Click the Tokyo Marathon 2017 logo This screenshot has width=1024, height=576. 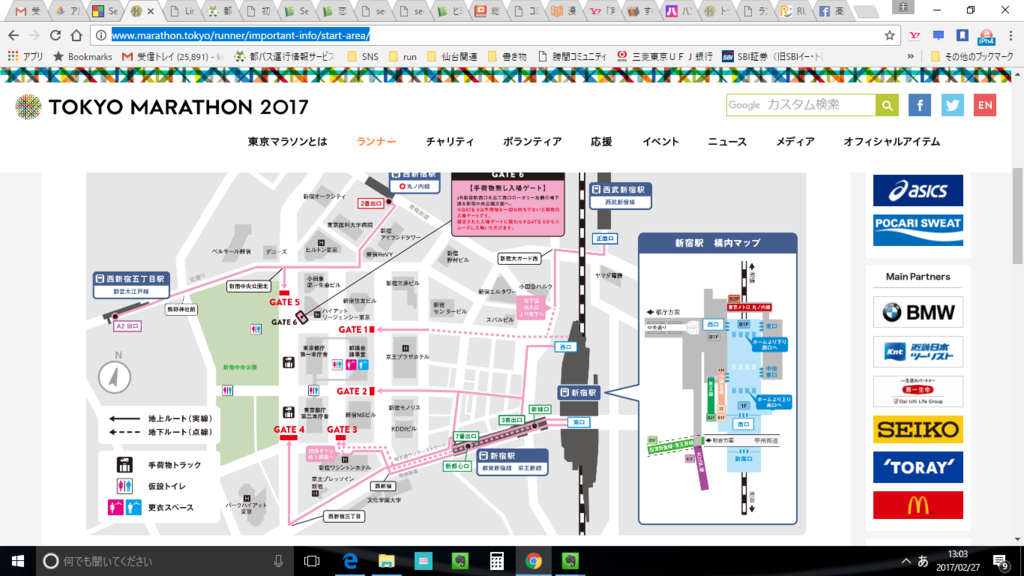[161, 107]
